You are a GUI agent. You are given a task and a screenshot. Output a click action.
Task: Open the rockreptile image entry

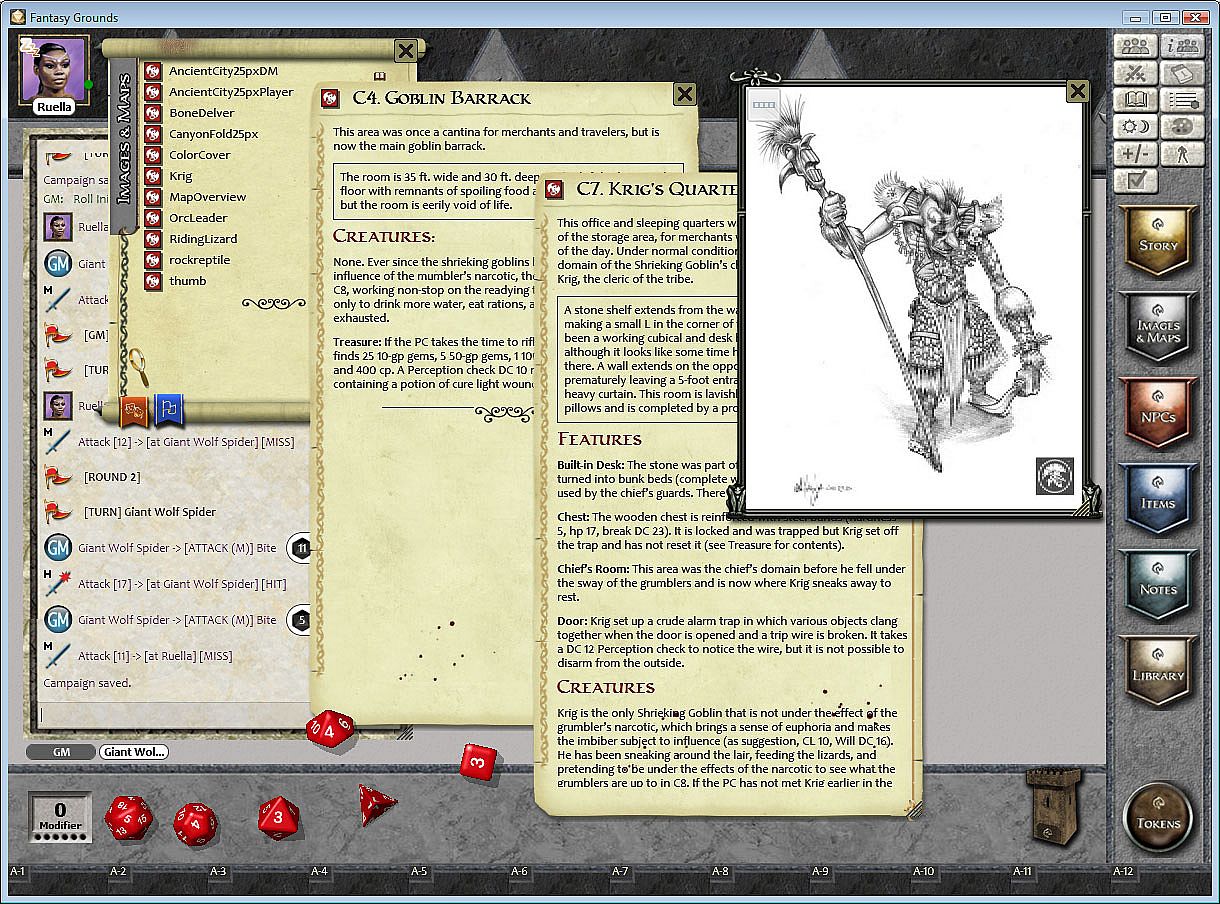tap(199, 260)
